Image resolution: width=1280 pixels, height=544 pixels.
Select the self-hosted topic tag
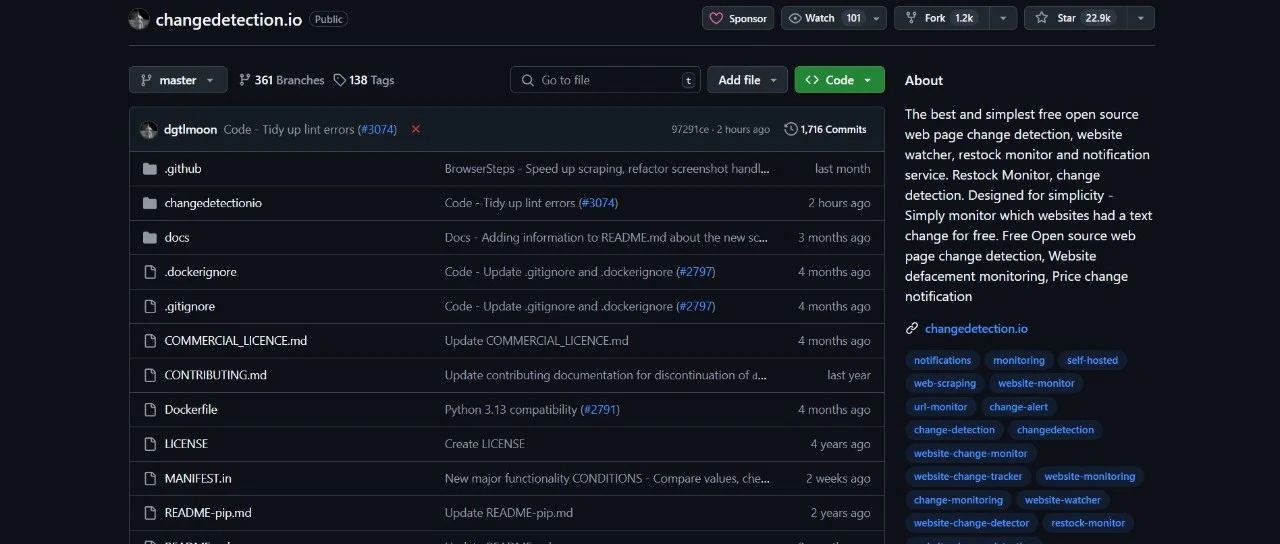(1092, 360)
